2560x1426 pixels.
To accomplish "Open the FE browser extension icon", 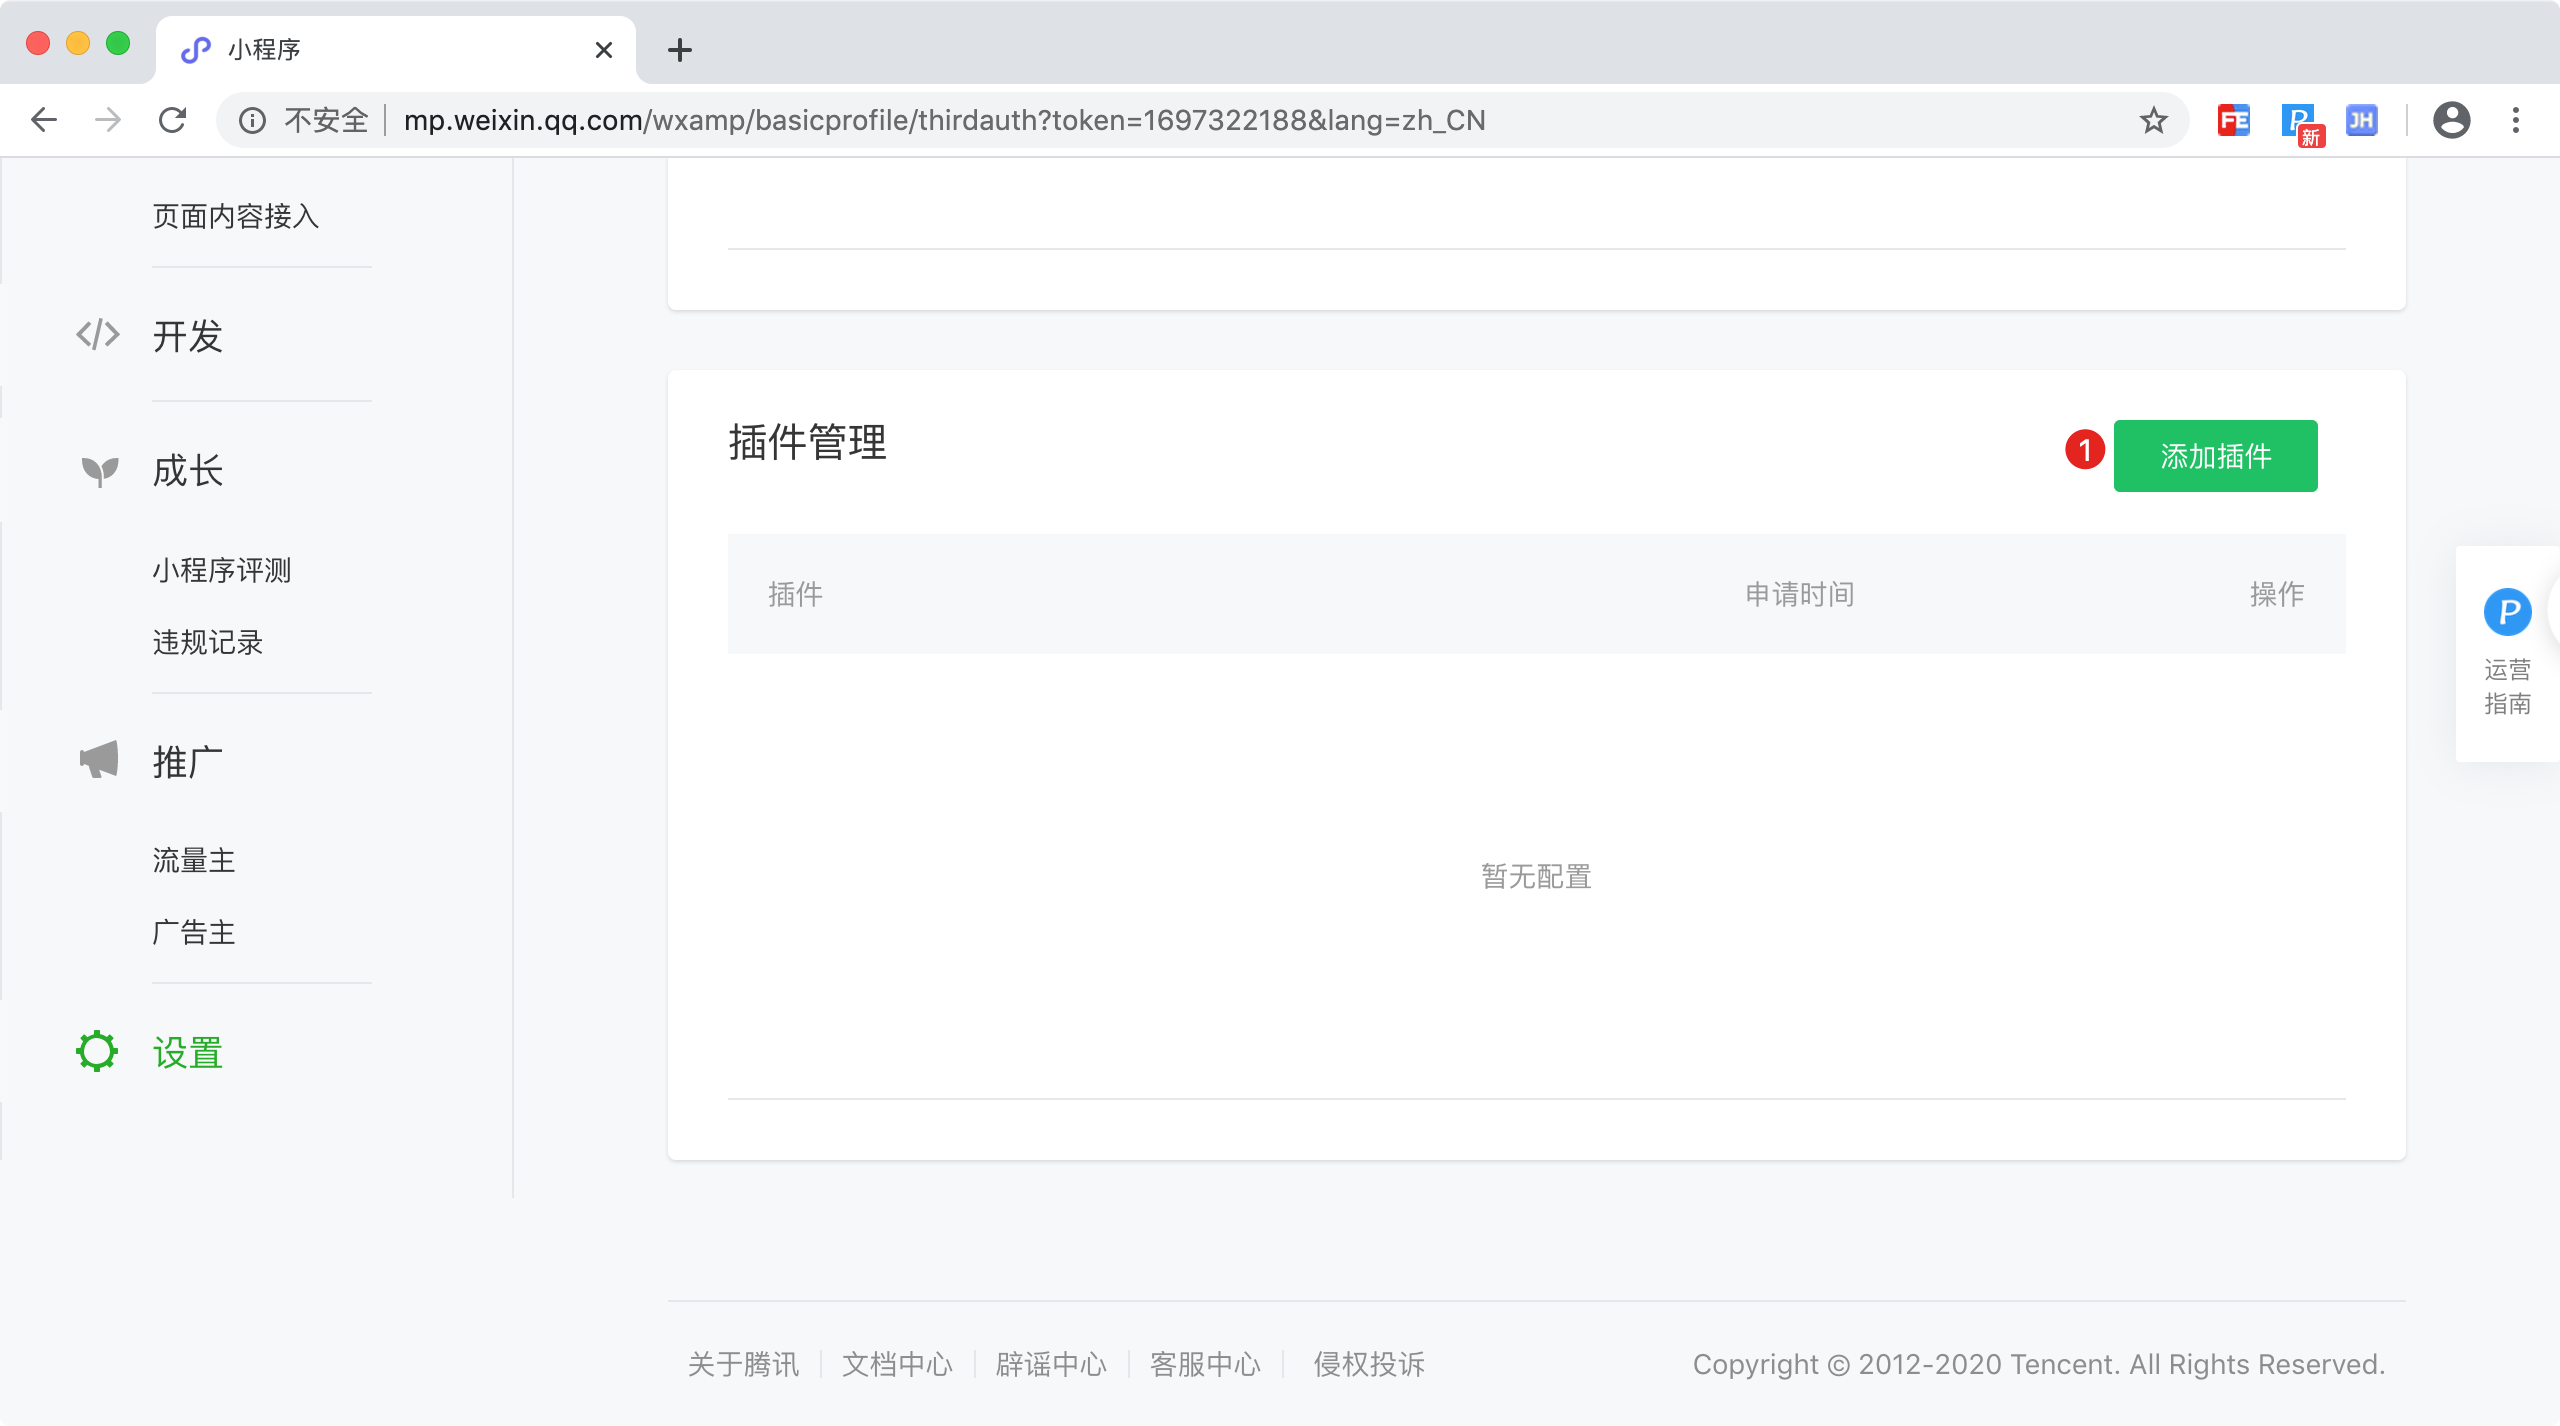I will click(2233, 121).
